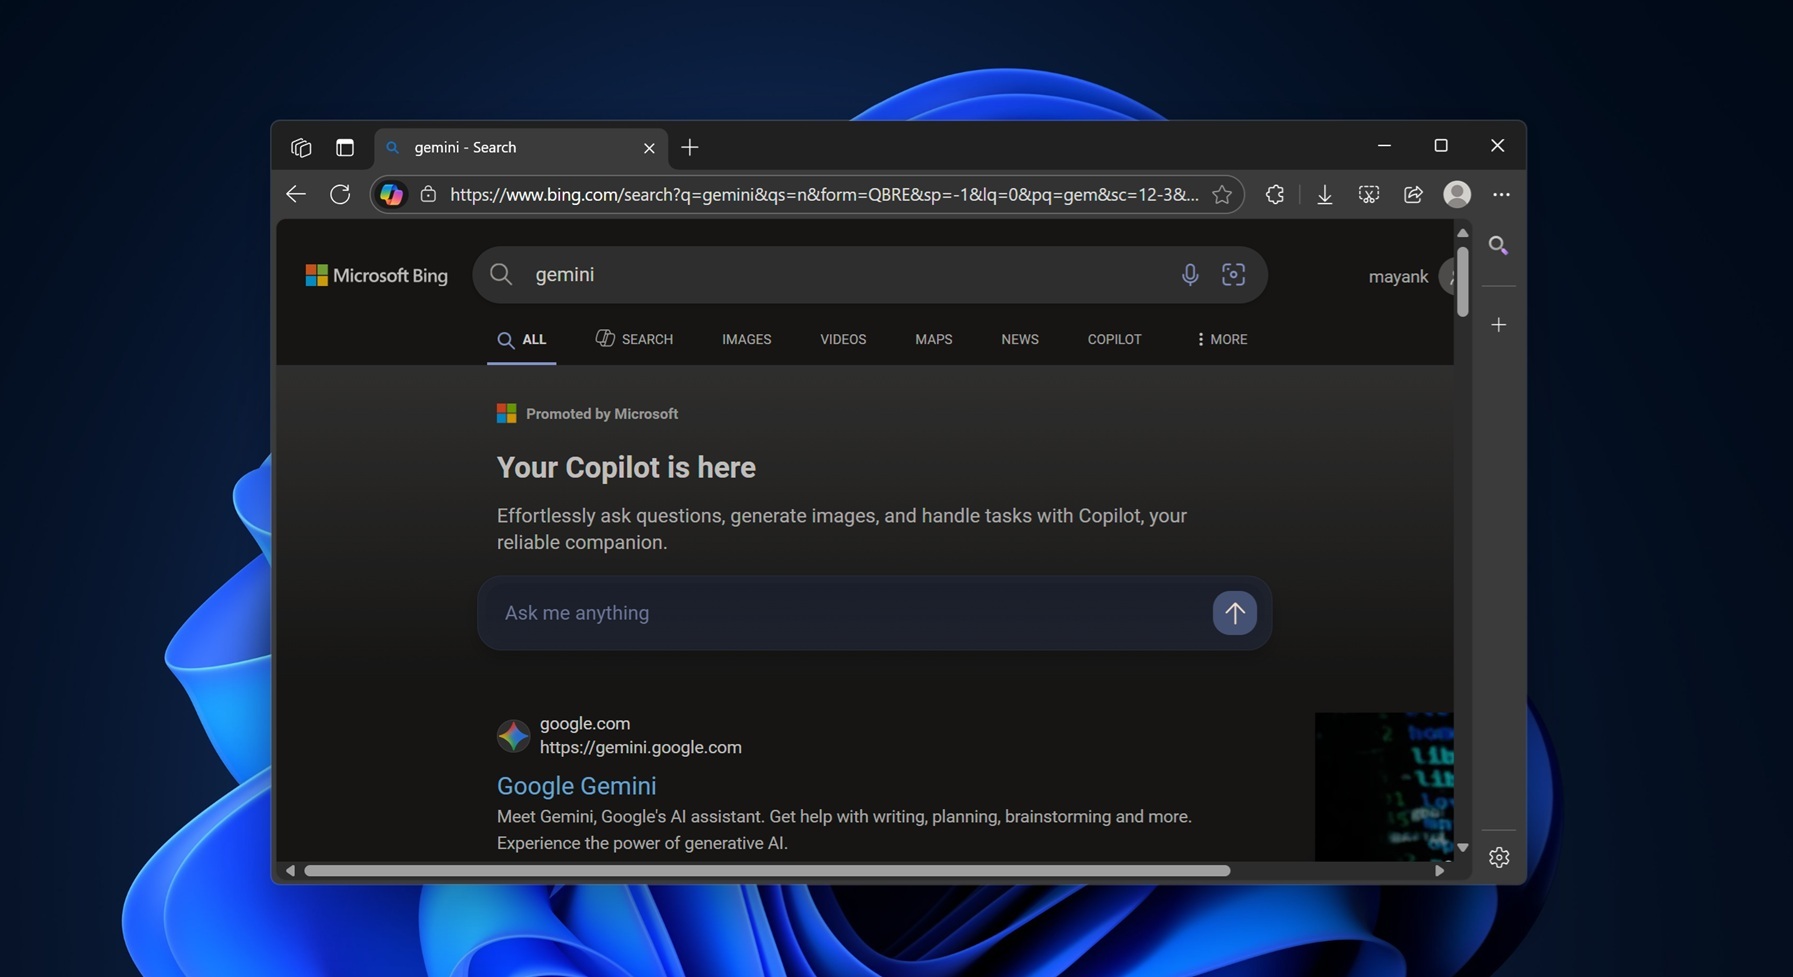The image size is (1793, 977).
Task: Click the Microsoft Bing logo
Action: tap(377, 275)
